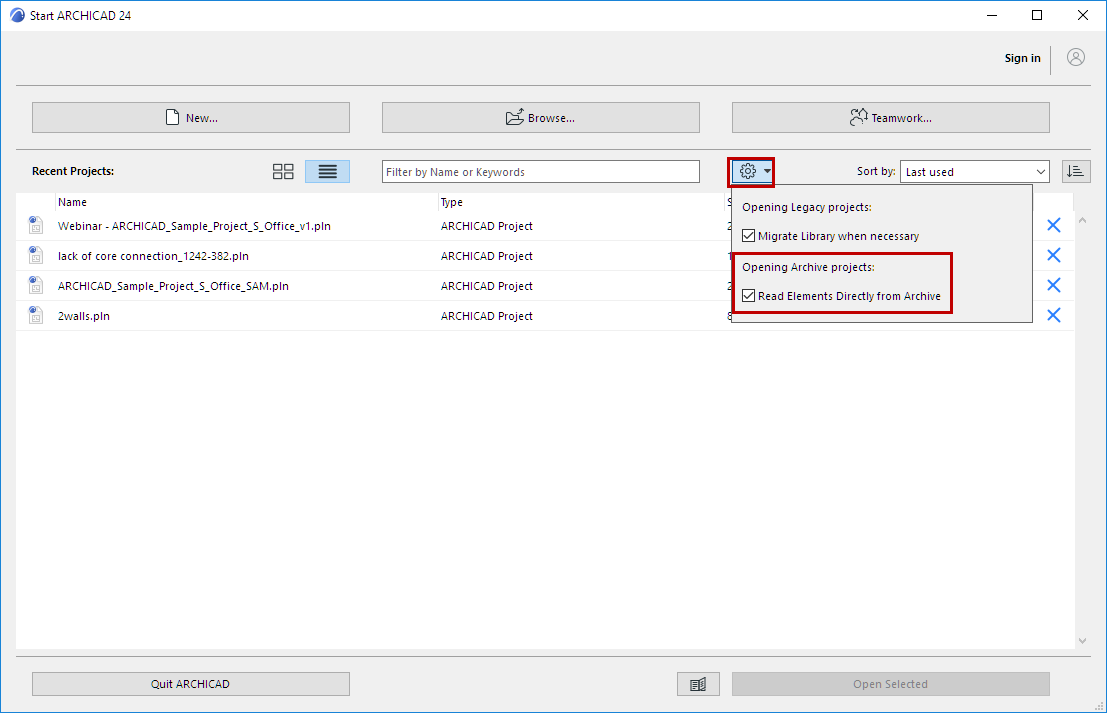Select Webinar - ARCHICAD_Sample_Project_S_Office_v1.pln
Image resolution: width=1107 pixels, height=713 pixels.
194,226
